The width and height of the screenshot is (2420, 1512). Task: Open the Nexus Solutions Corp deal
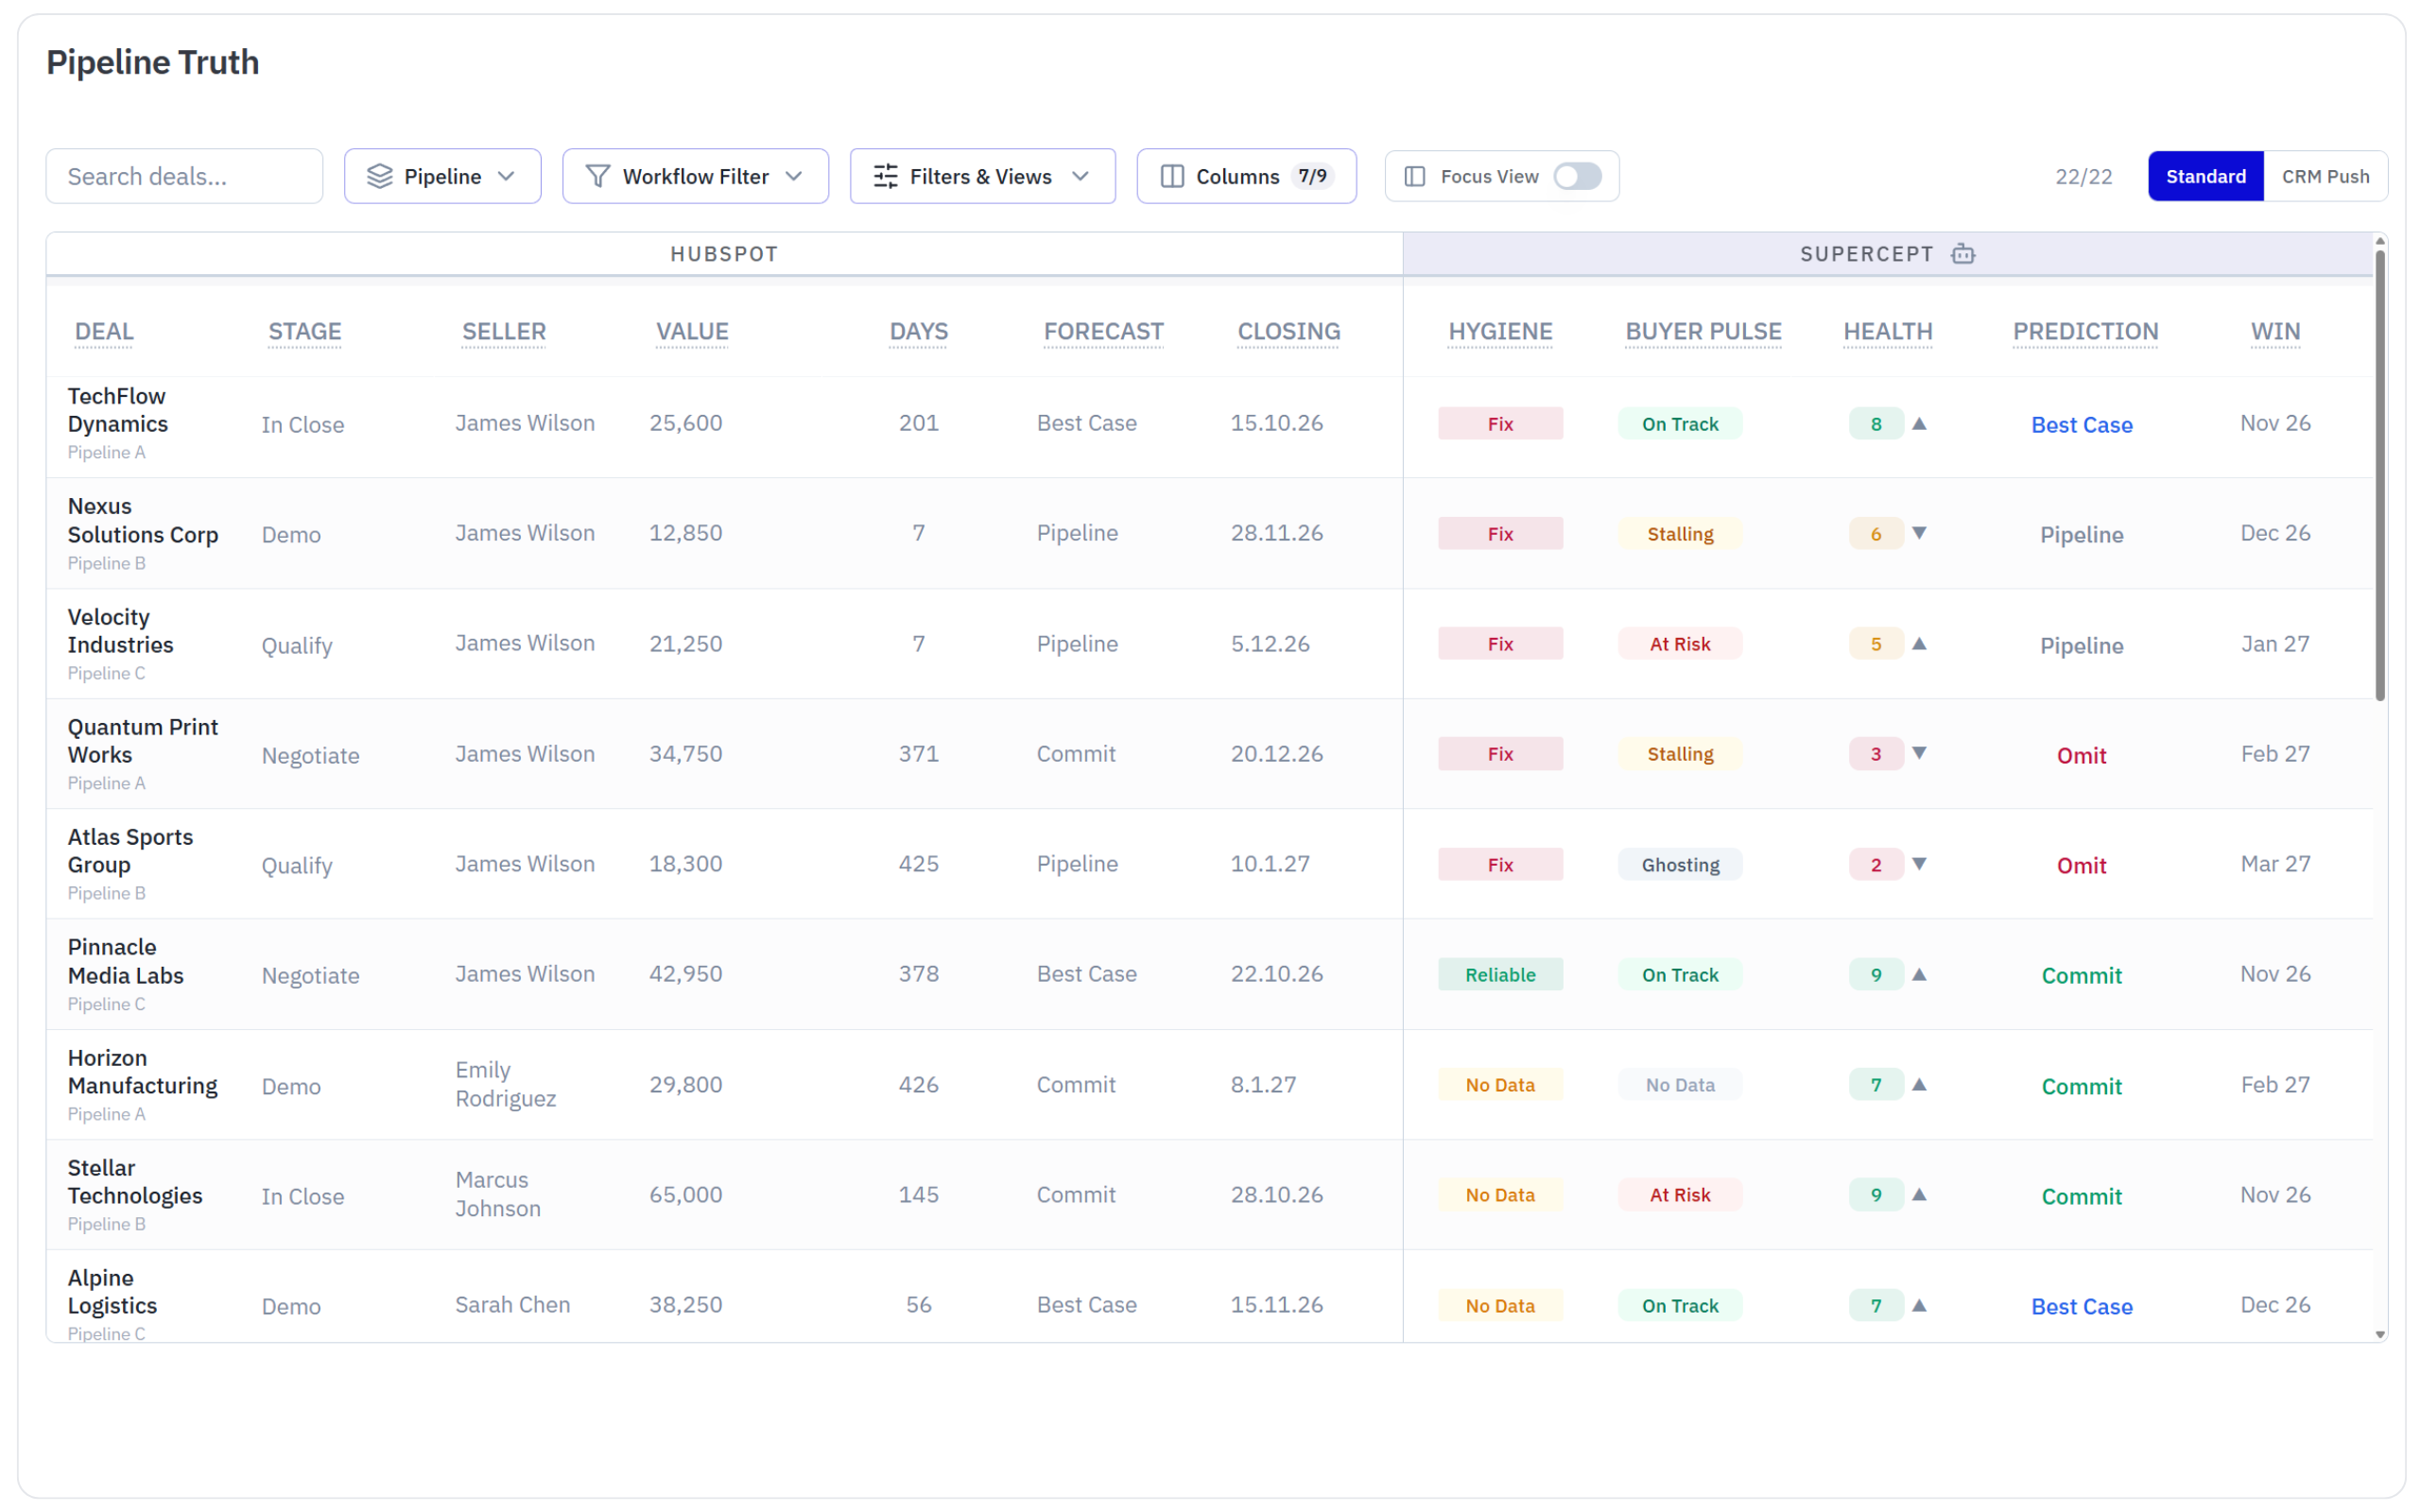coord(143,520)
